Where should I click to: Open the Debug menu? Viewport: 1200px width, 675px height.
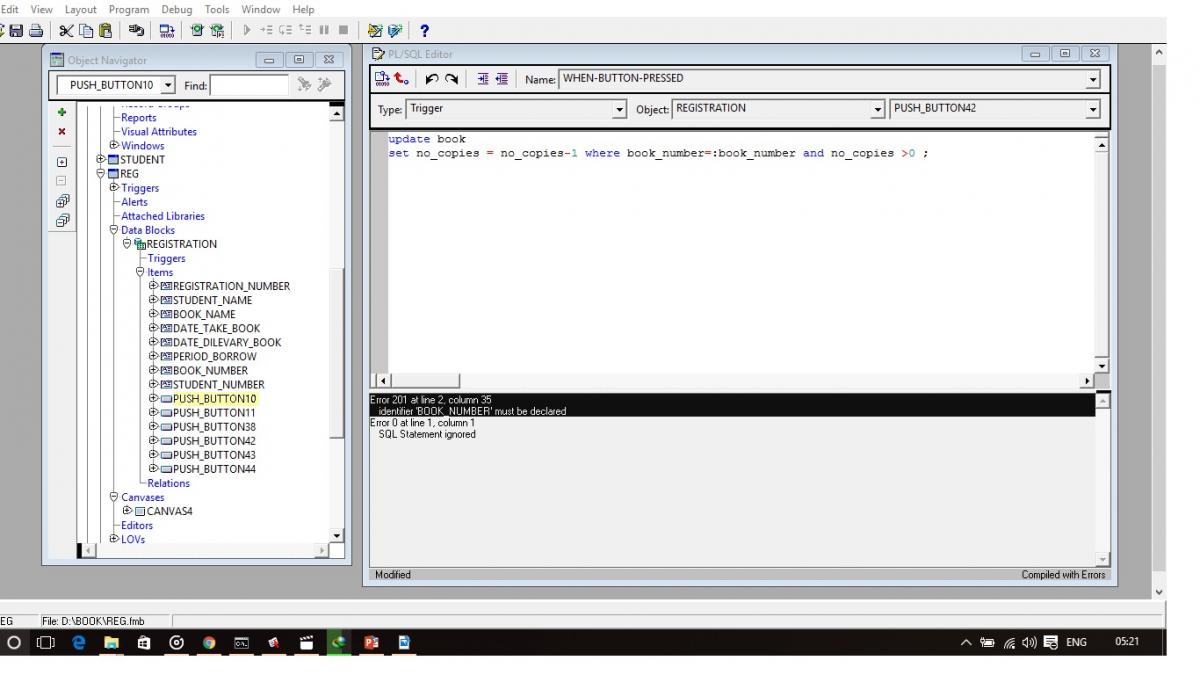(x=177, y=9)
